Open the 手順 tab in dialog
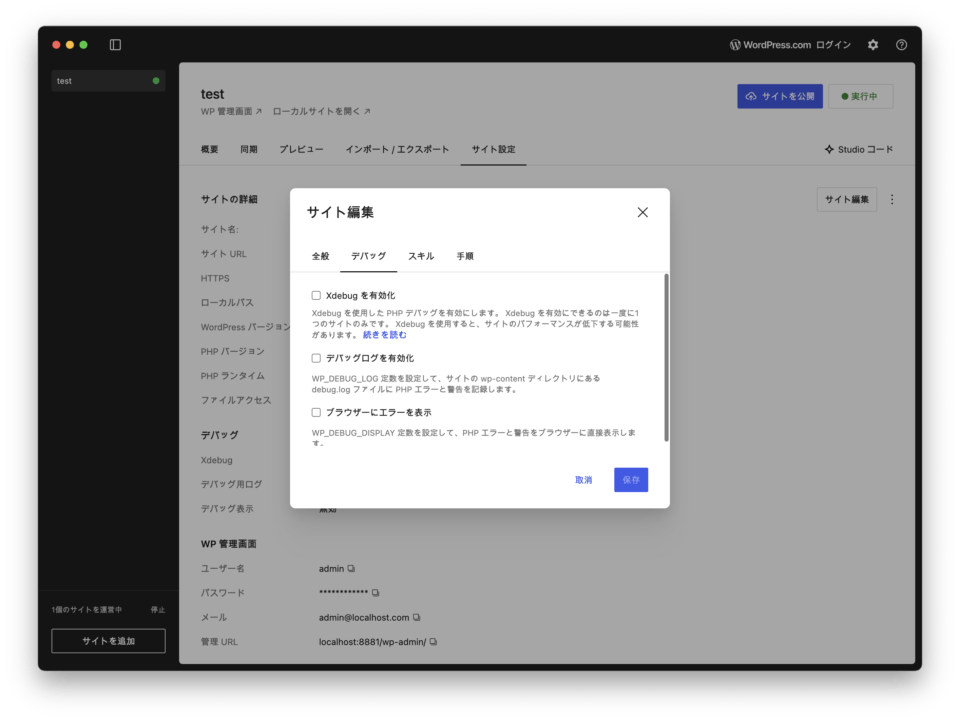Viewport: 960px width, 721px height. [x=465, y=256]
